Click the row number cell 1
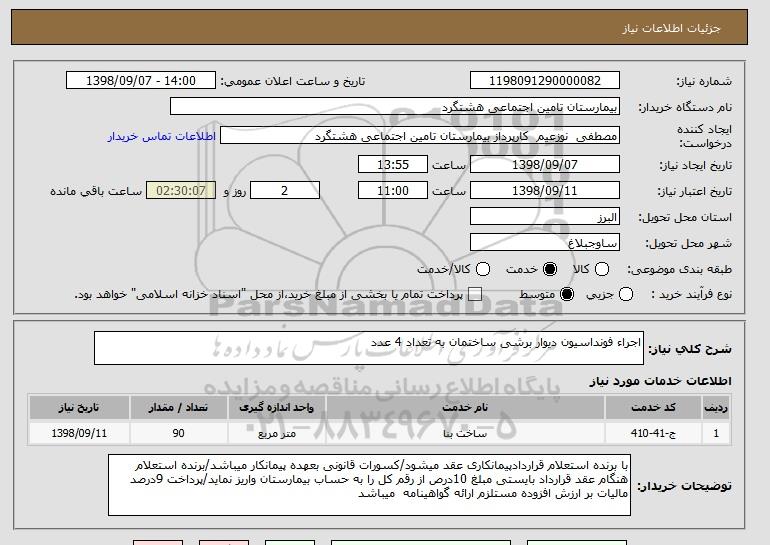This screenshot has height=545, width=770. [x=716, y=433]
